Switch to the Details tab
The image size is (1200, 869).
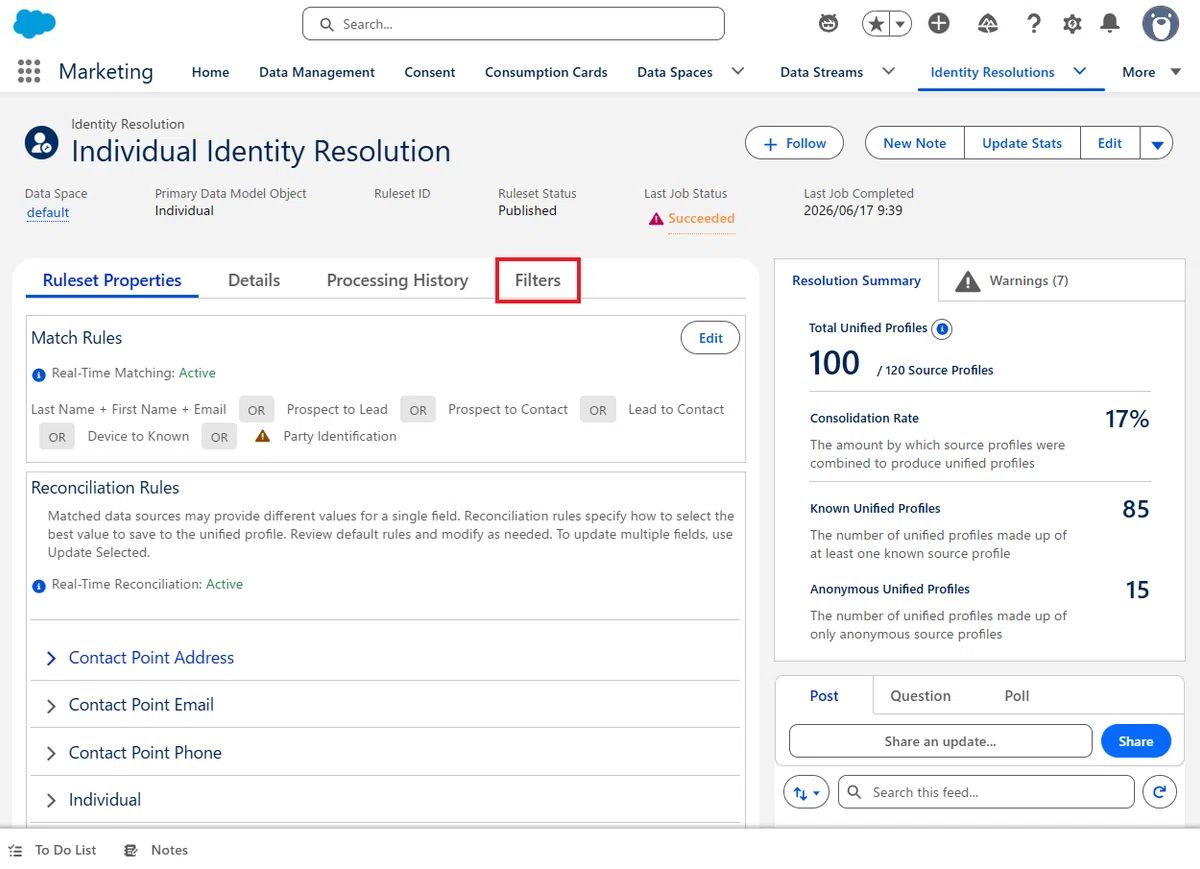pos(254,280)
